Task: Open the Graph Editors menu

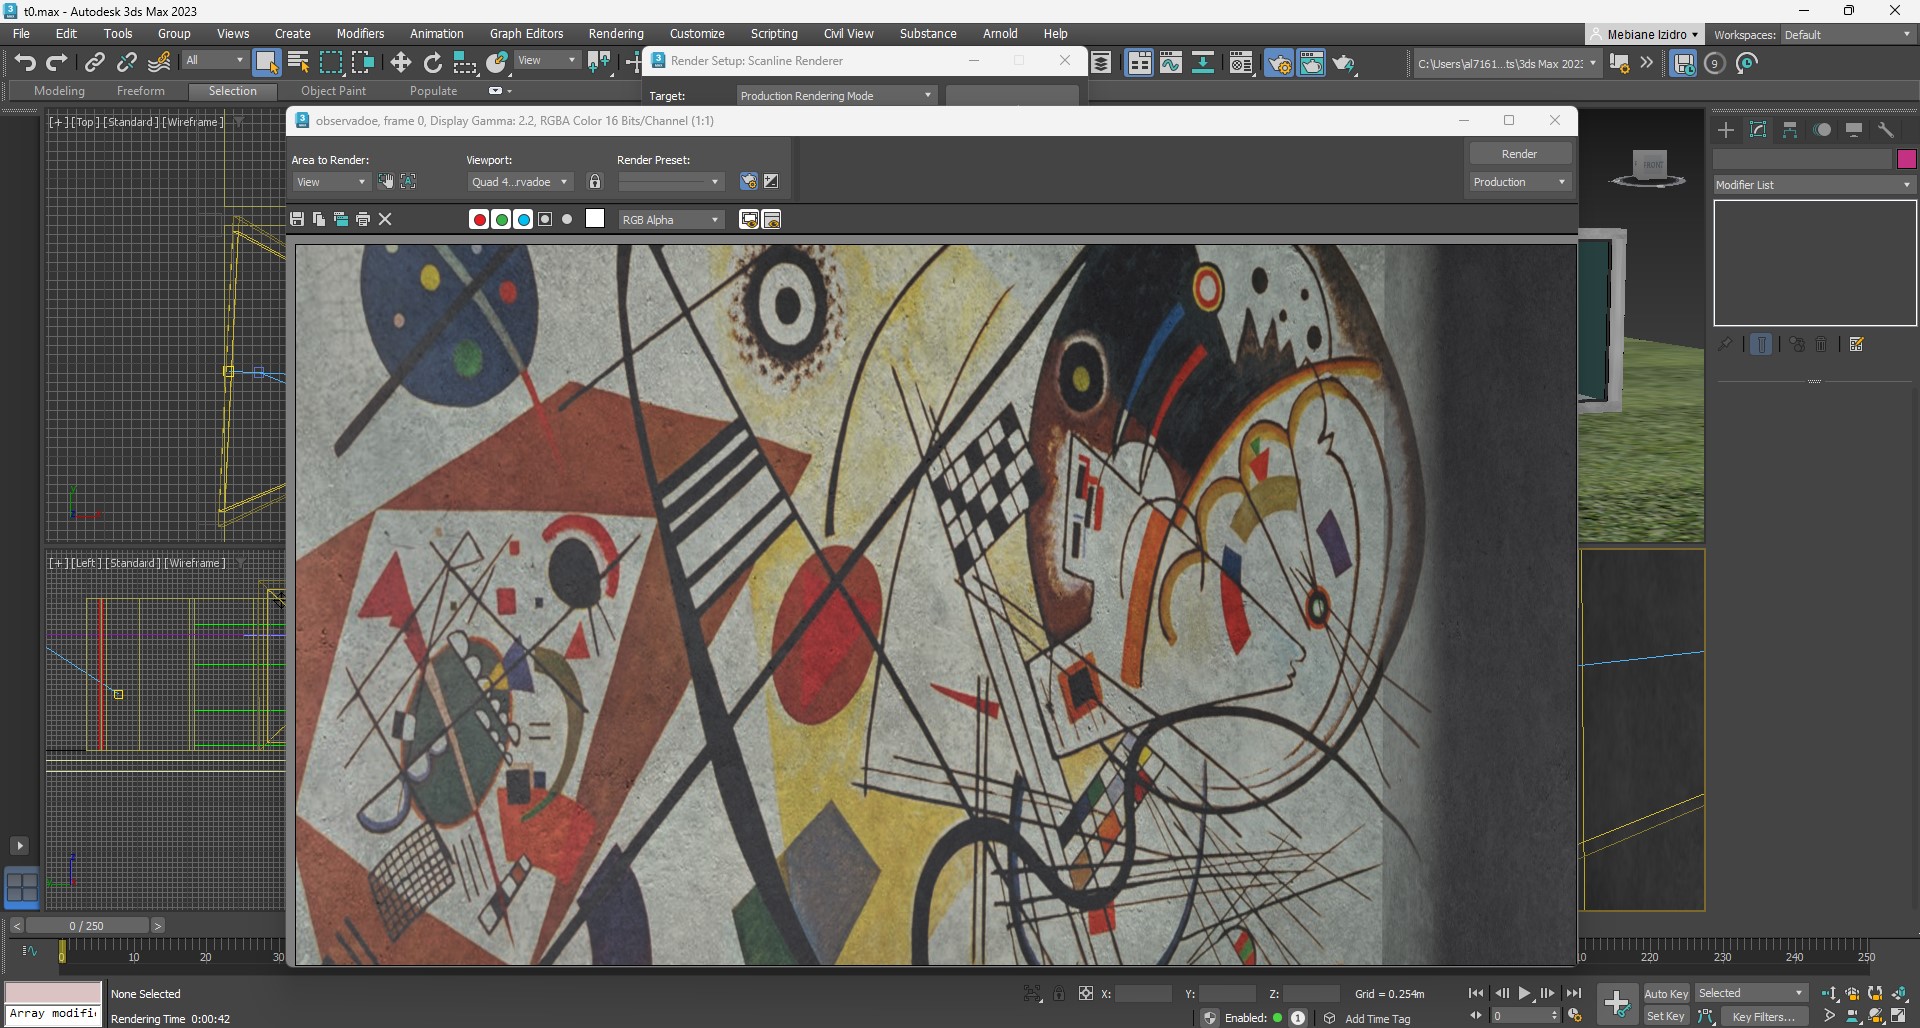Action: [527, 34]
